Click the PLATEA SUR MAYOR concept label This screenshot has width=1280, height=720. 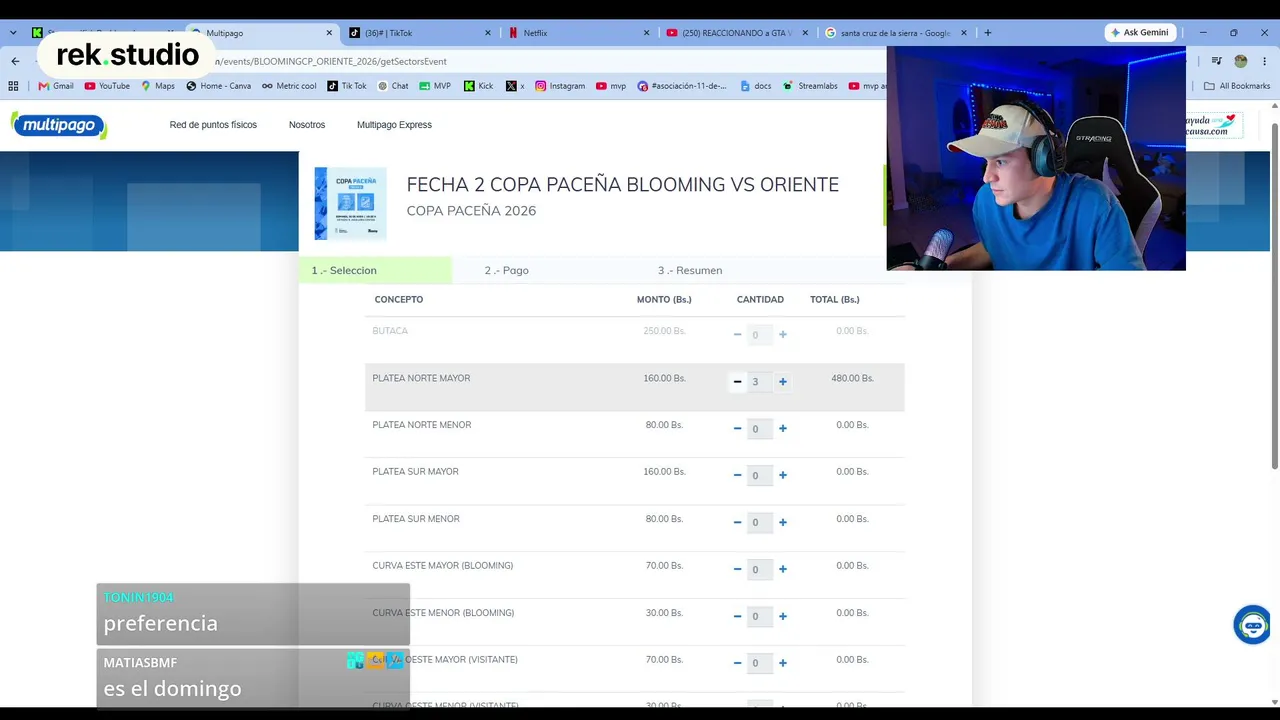pos(416,472)
